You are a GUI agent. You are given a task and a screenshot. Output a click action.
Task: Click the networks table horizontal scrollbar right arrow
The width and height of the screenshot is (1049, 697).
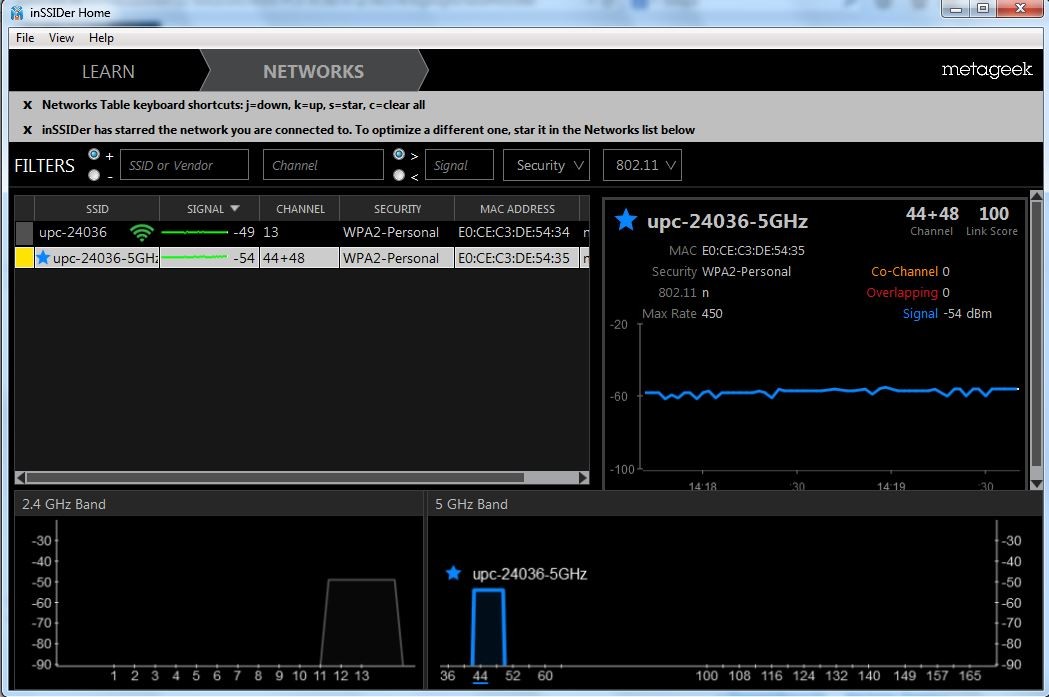point(583,478)
